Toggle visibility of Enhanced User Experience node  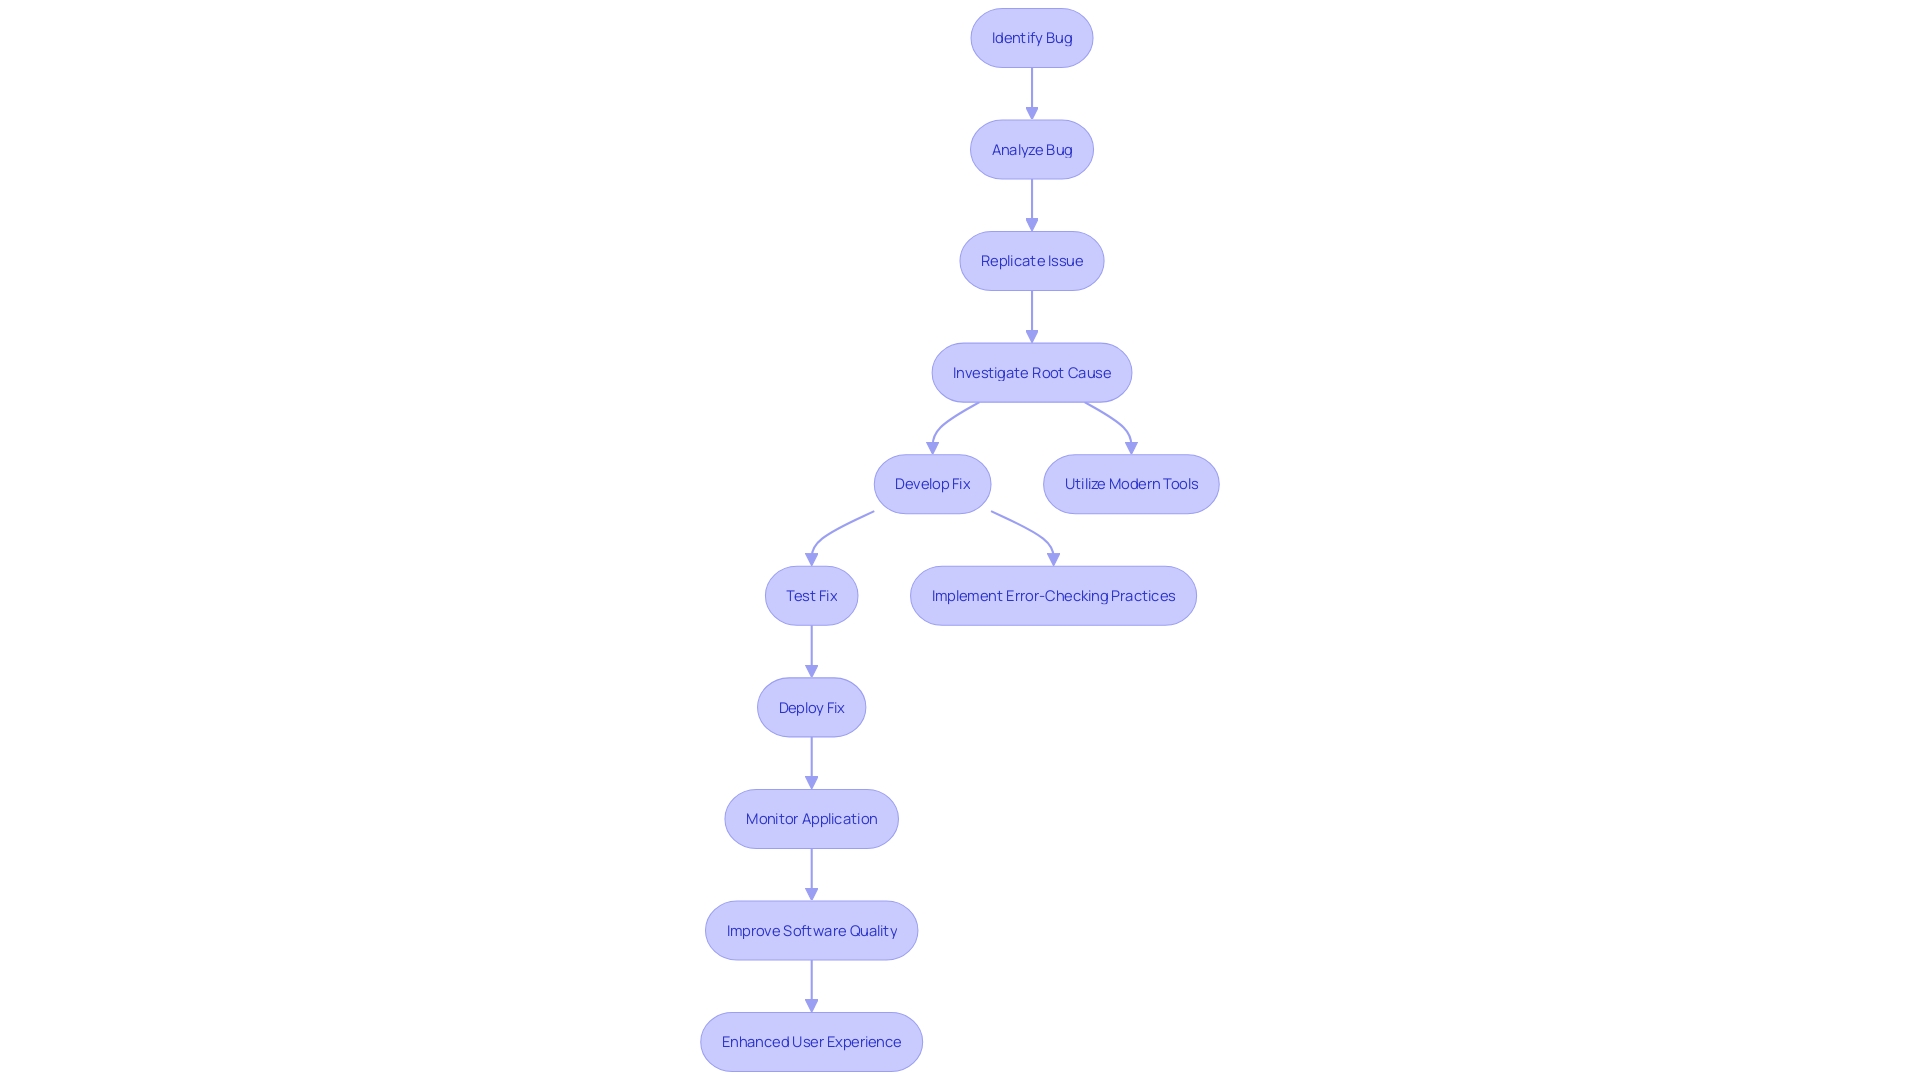point(811,1040)
